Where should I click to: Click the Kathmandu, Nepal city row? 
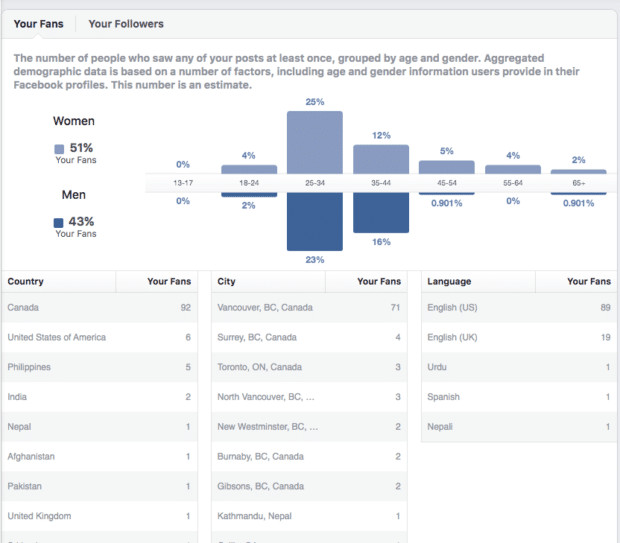coord(309,516)
